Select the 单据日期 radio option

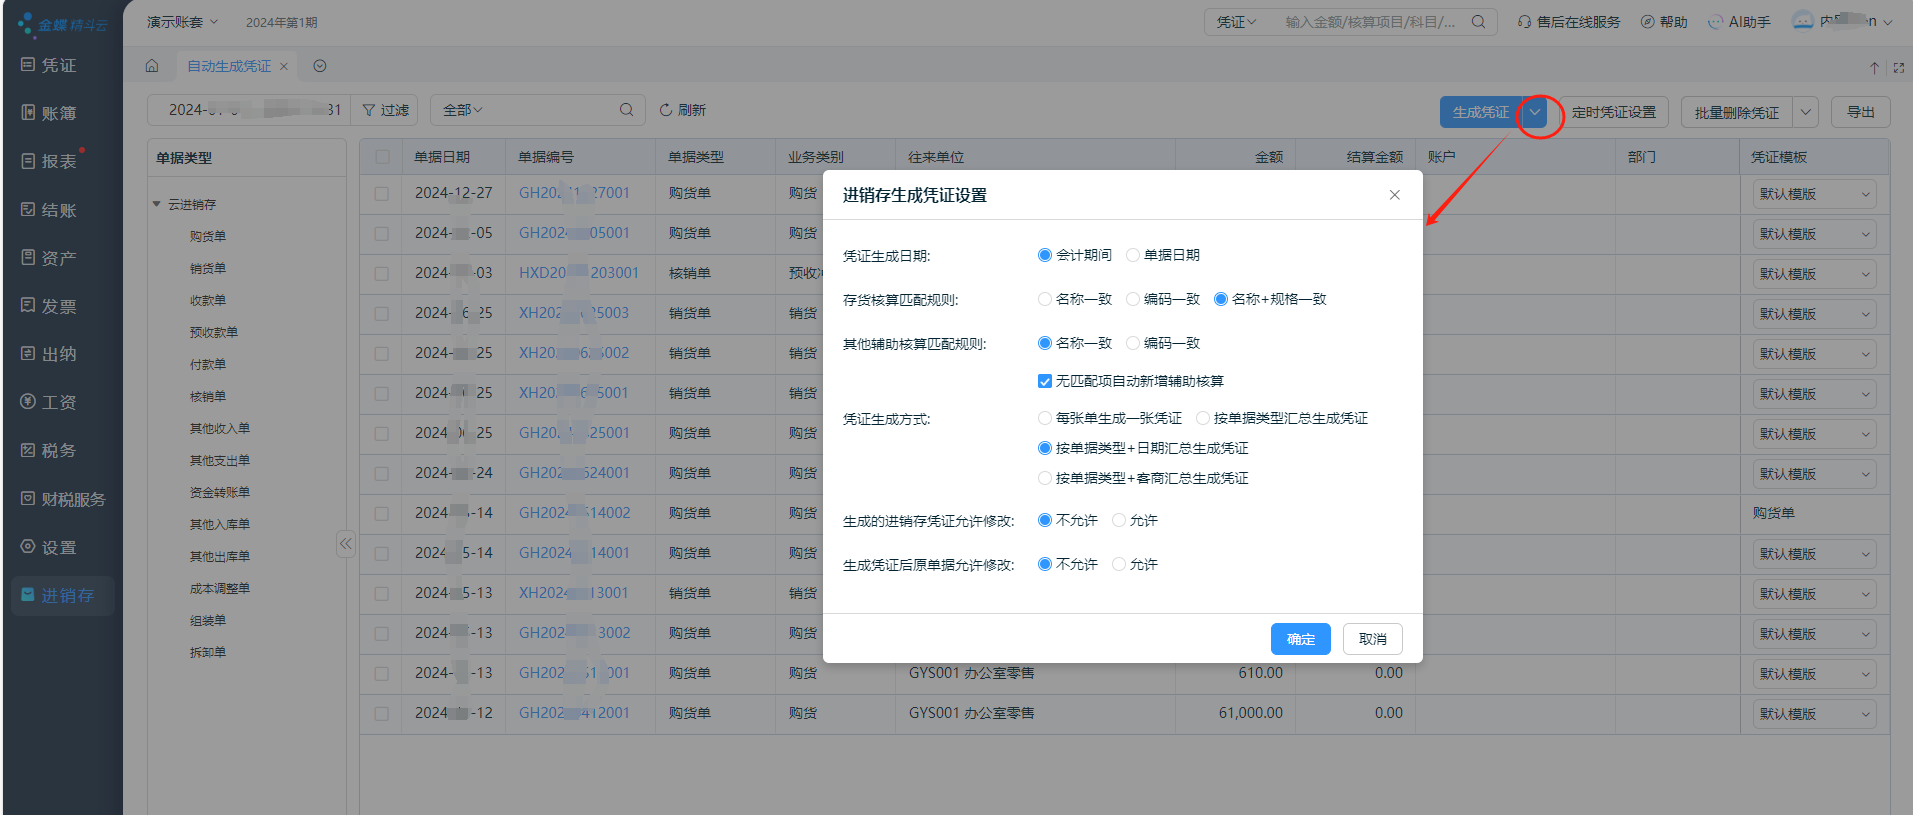pos(1133,255)
